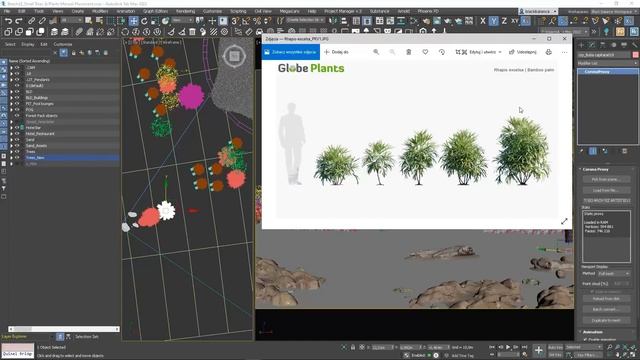Click the Reload from disk button

pos(606,299)
